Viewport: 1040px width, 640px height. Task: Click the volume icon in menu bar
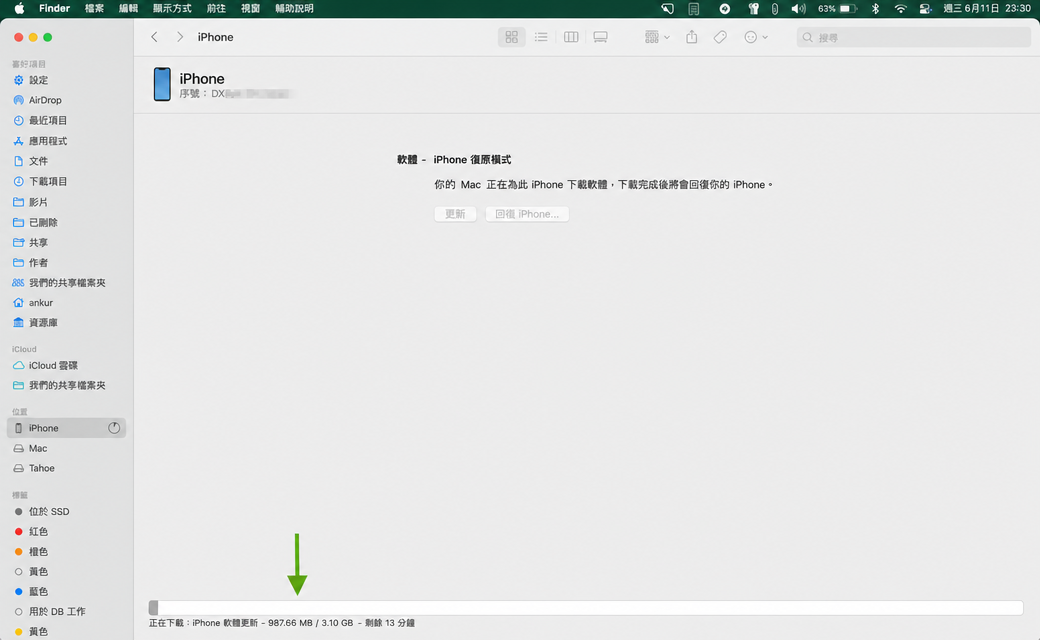pyautogui.click(x=799, y=9)
